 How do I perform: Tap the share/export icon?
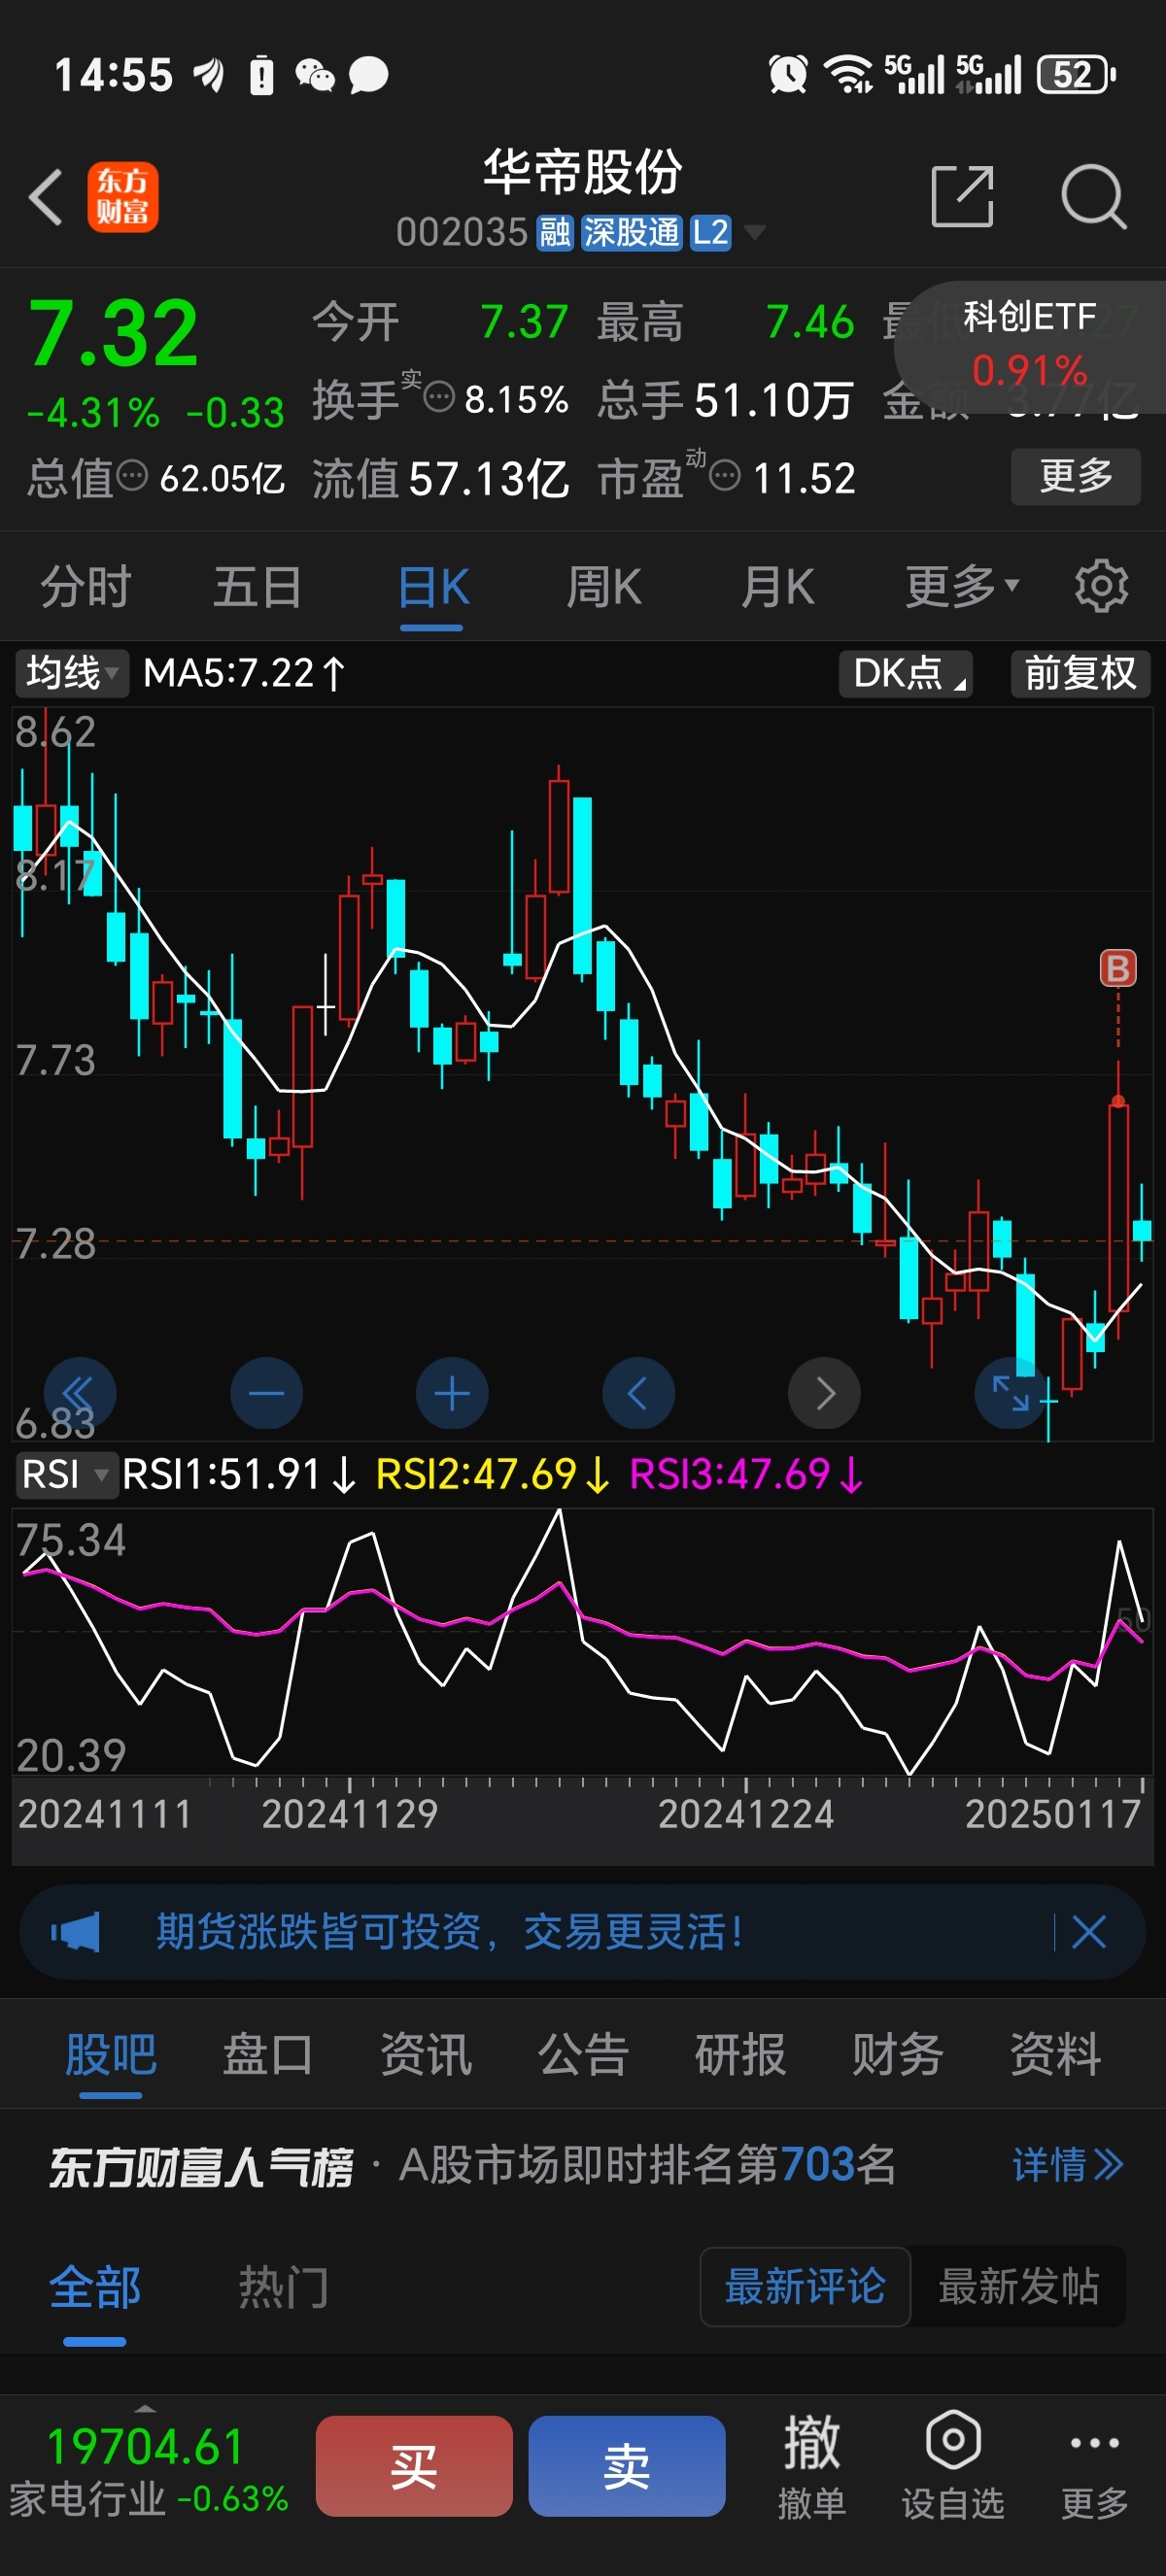tap(962, 197)
